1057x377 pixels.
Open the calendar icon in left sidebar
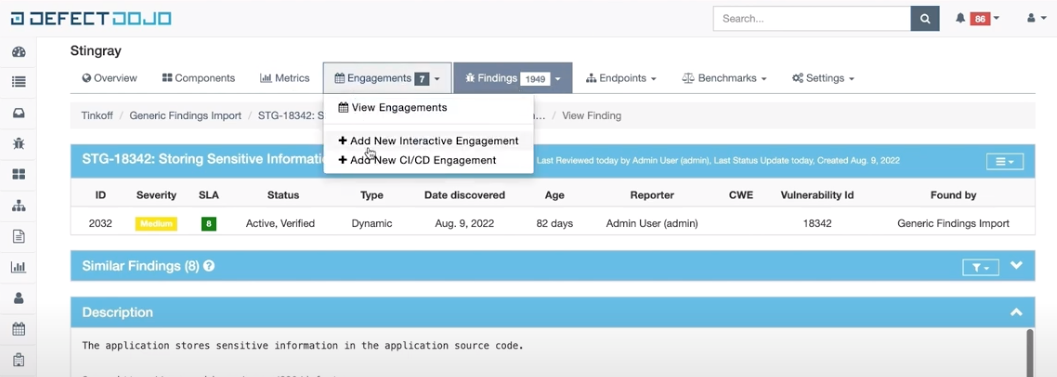tap(19, 329)
